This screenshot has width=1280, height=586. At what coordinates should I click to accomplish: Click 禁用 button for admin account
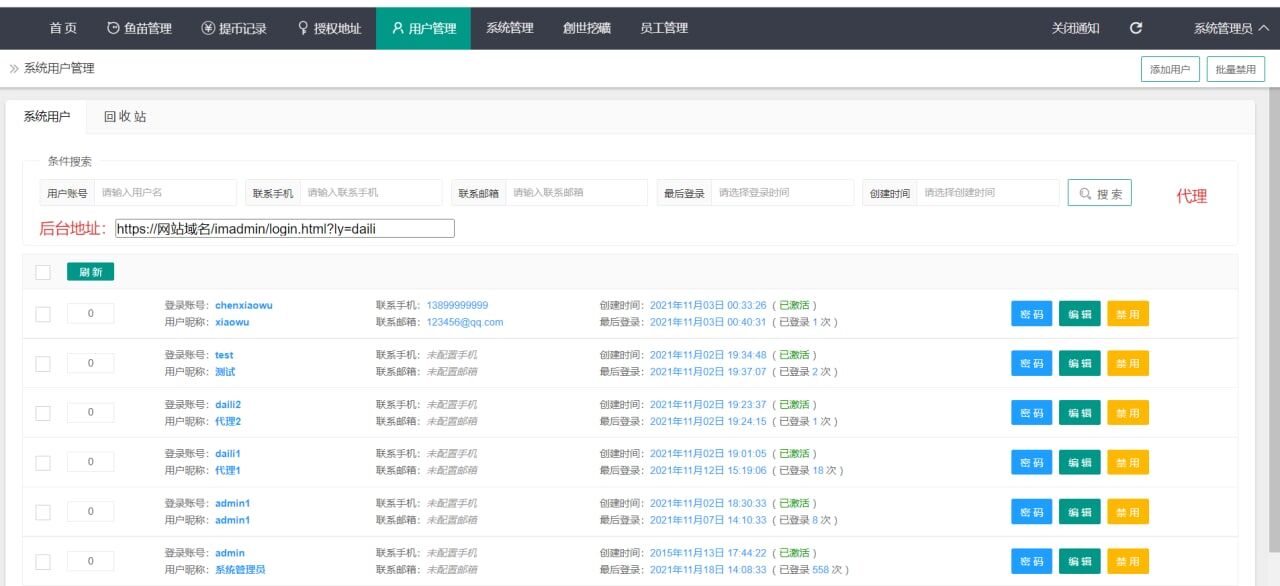1128,561
